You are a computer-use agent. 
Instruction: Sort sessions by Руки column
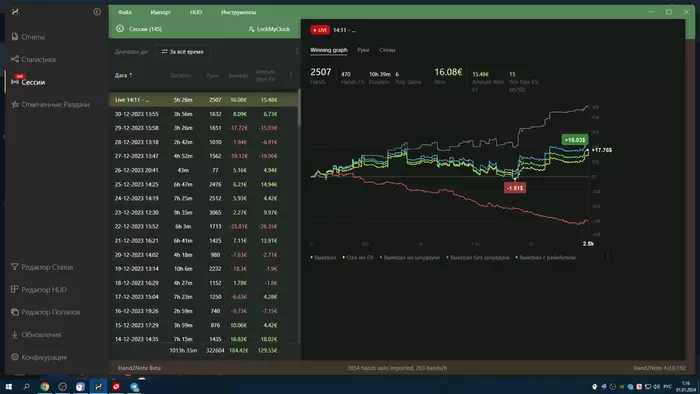tap(212, 75)
